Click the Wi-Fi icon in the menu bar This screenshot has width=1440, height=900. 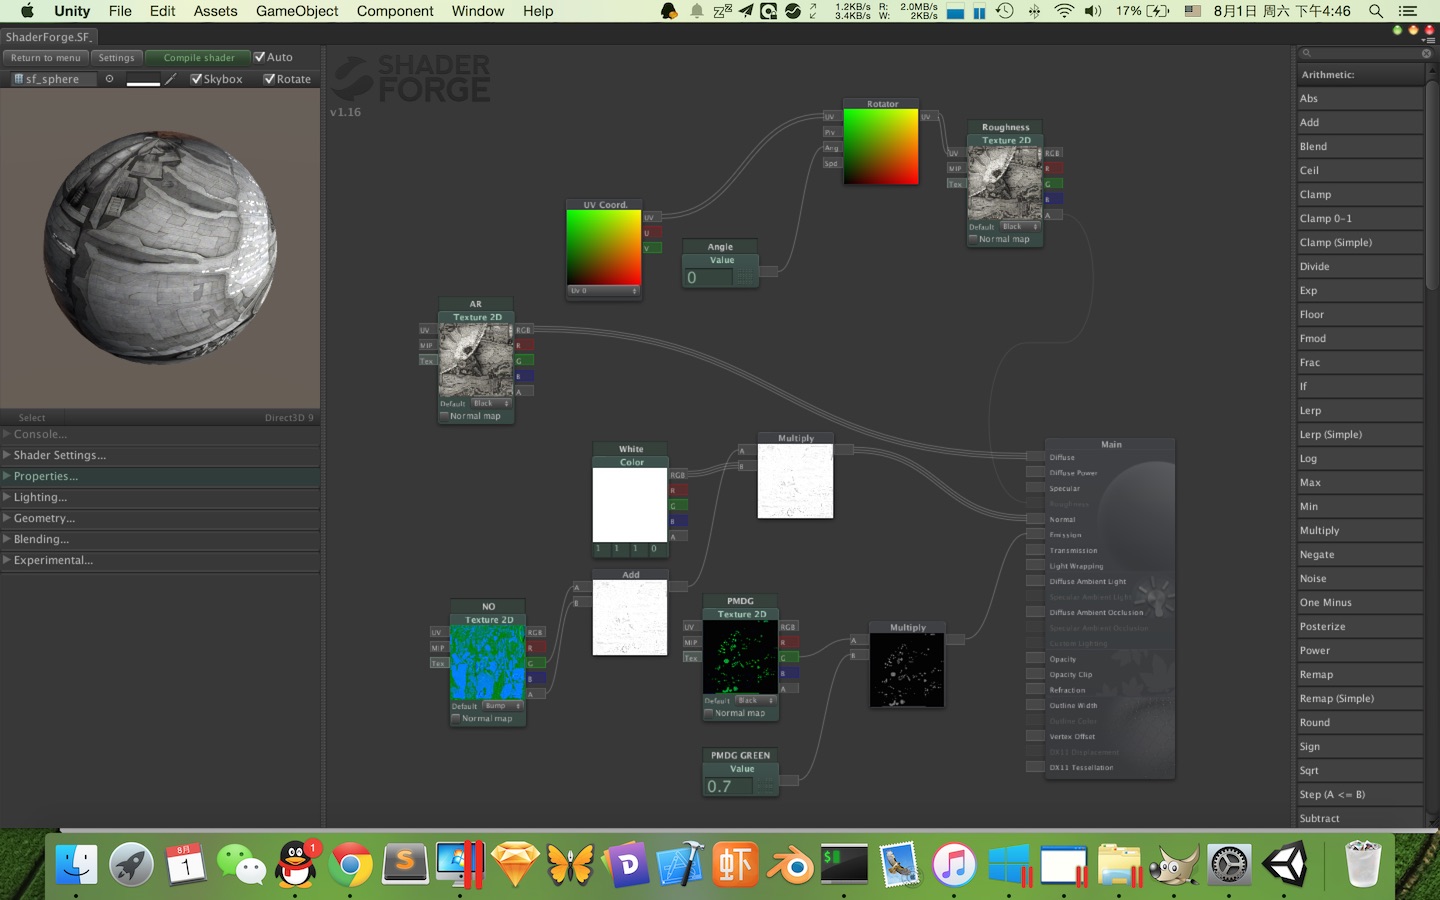pyautogui.click(x=1064, y=11)
